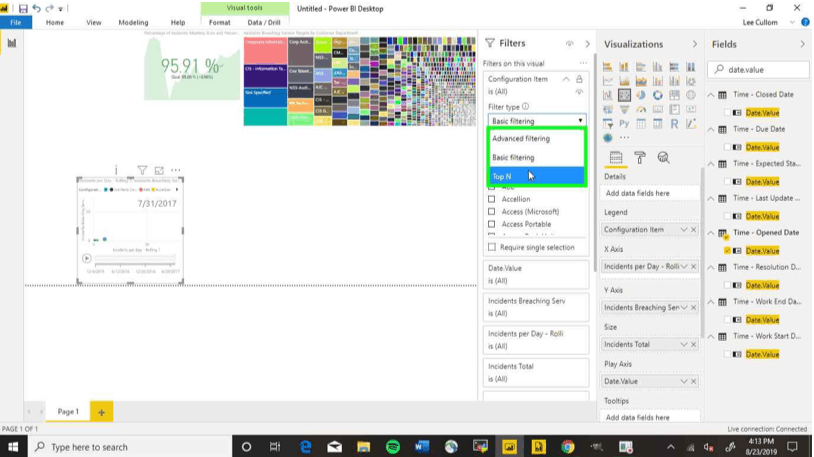The width and height of the screenshot is (814, 457).
Task: Lock the Configuration Item filter
Action: coord(579,79)
